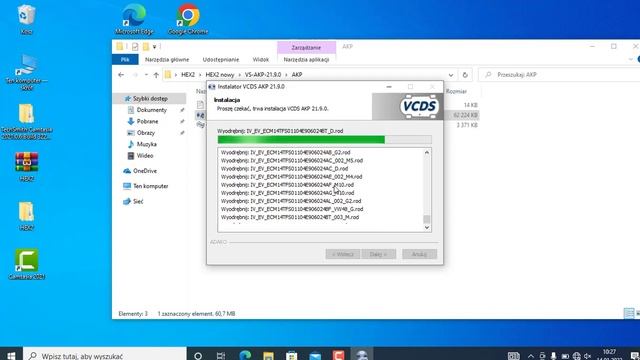Click the scrollbar thumb in the installer log
This screenshot has height=360, width=640.
pos(427,219)
